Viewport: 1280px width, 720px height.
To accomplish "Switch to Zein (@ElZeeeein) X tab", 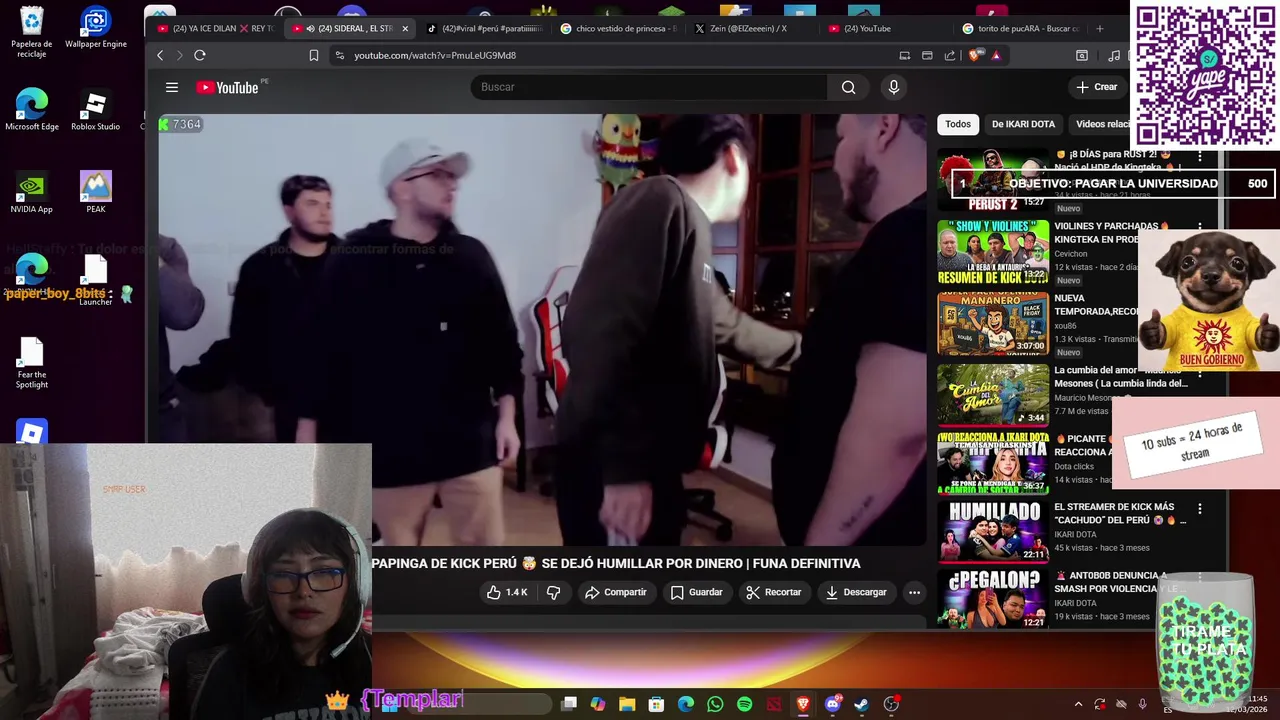I will click(x=752, y=28).
